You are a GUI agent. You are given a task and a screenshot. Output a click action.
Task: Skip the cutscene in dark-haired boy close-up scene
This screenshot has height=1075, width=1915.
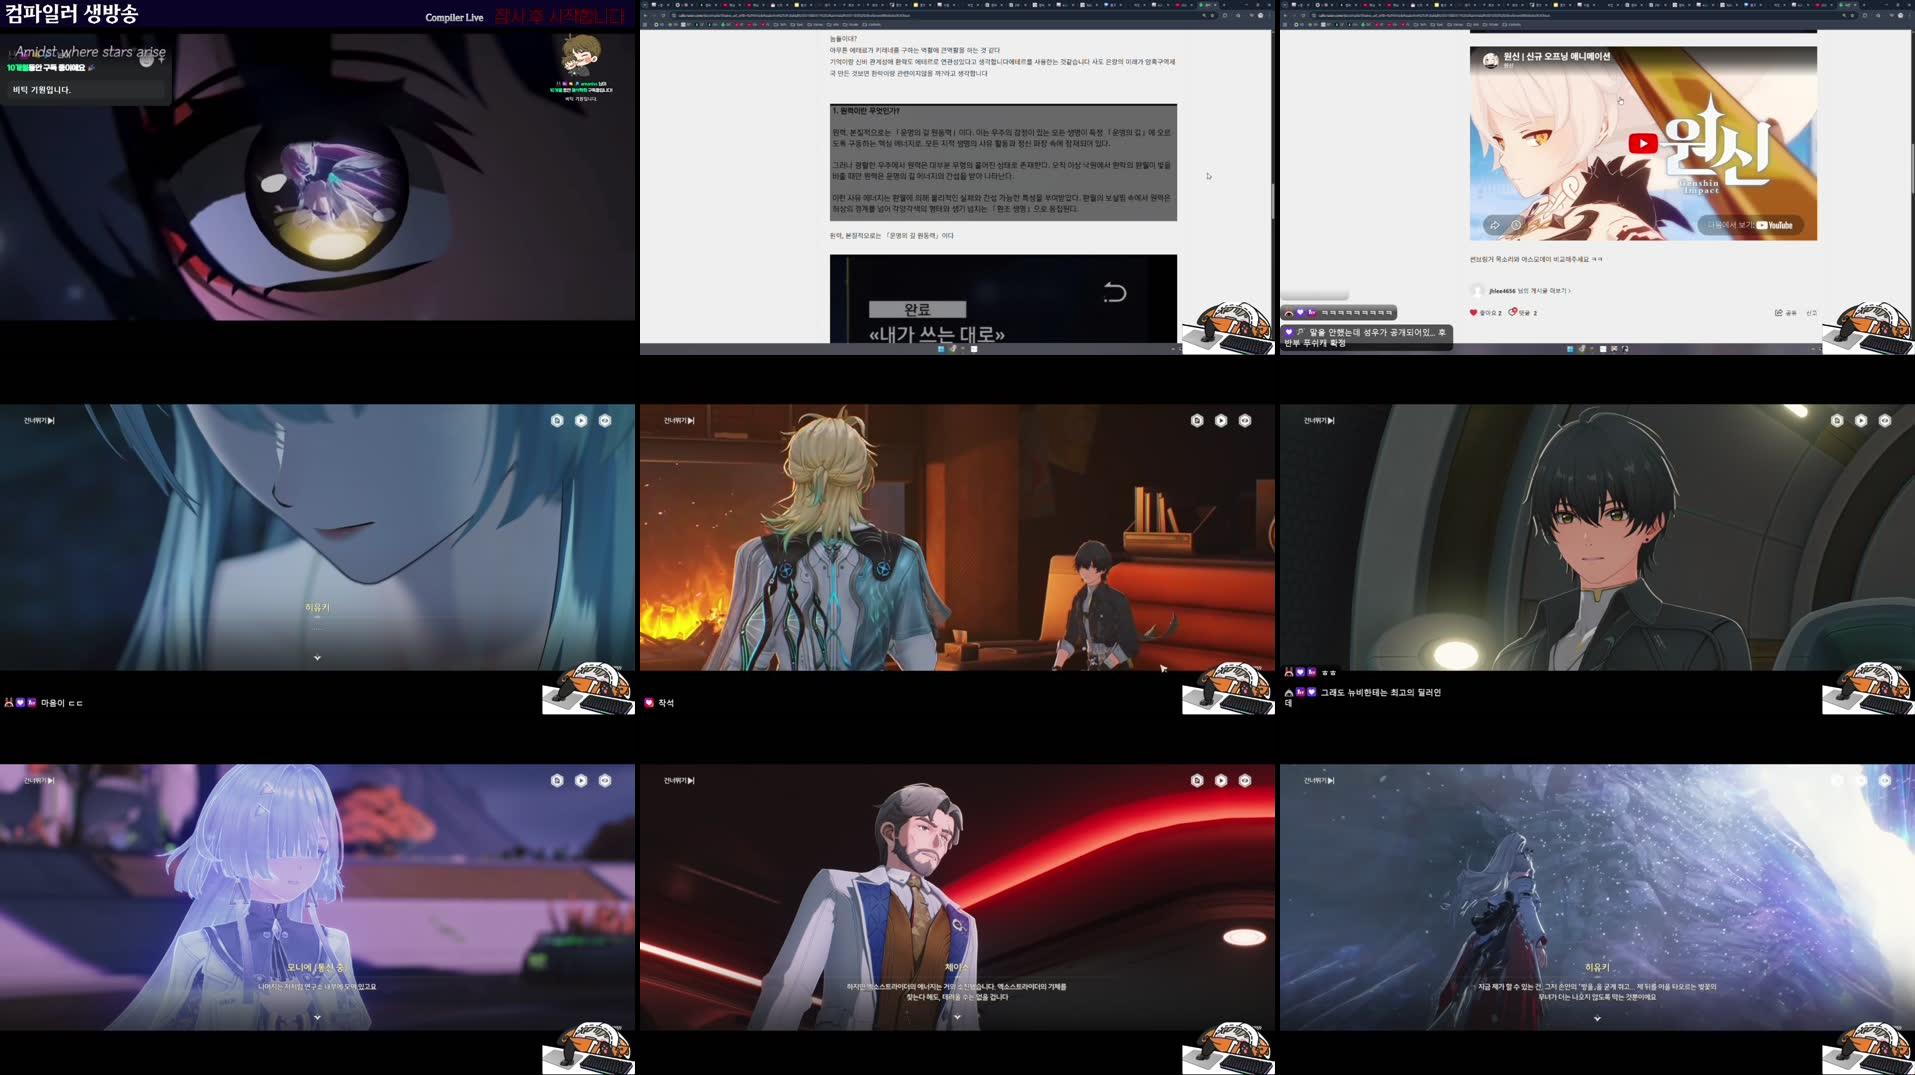click(x=1319, y=421)
